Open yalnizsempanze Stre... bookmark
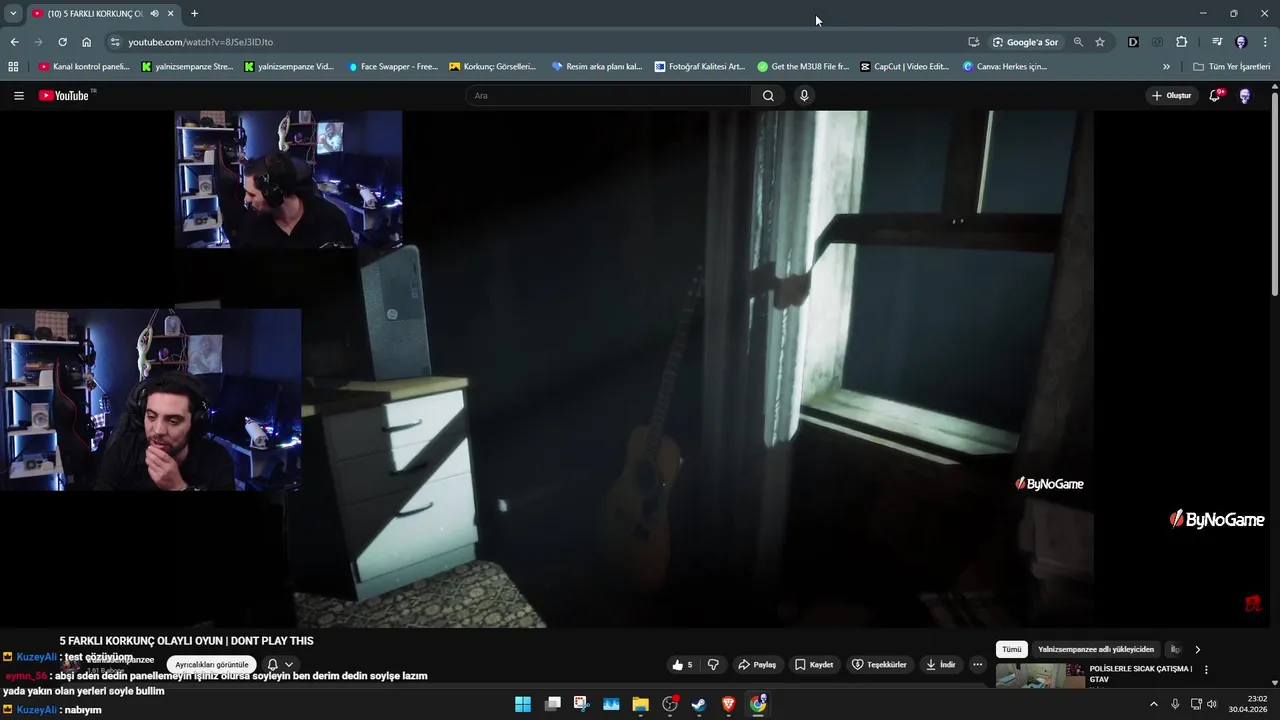 coord(187,67)
